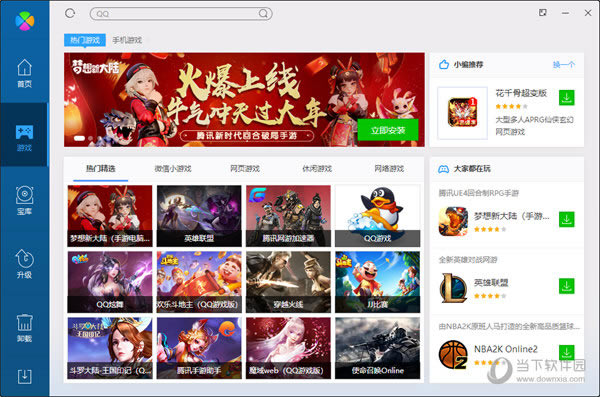
Task: Click the League of Legends L icon
Action: coord(453,288)
